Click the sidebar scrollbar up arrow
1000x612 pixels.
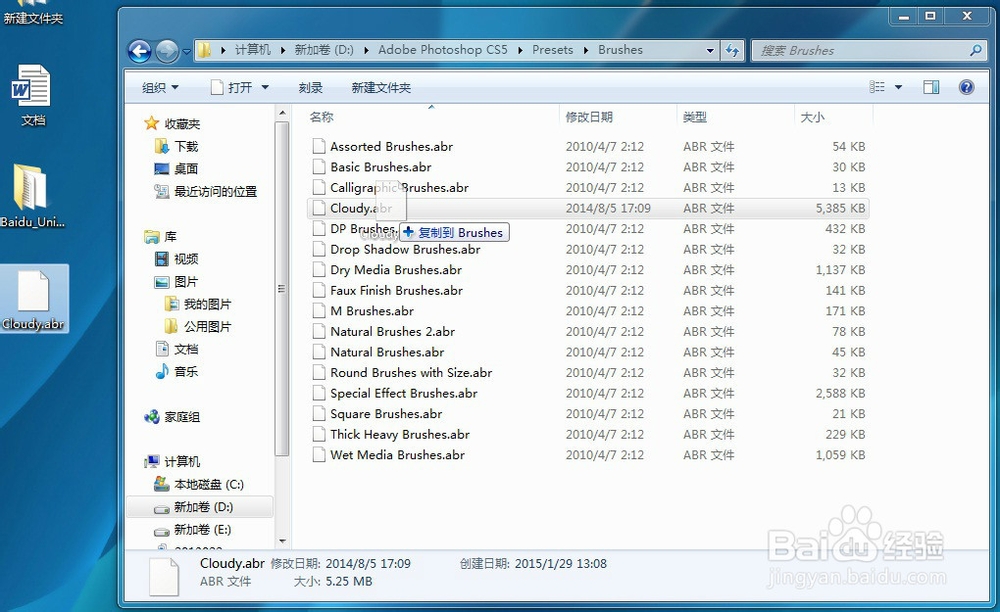point(282,113)
